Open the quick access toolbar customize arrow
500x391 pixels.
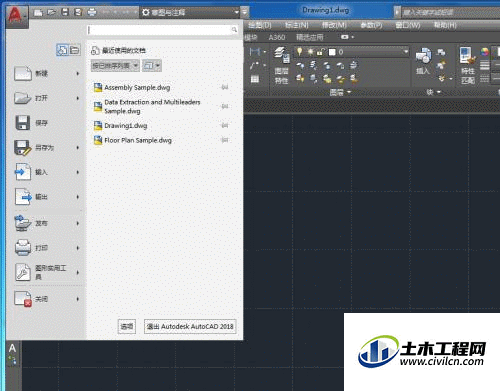tap(245, 13)
